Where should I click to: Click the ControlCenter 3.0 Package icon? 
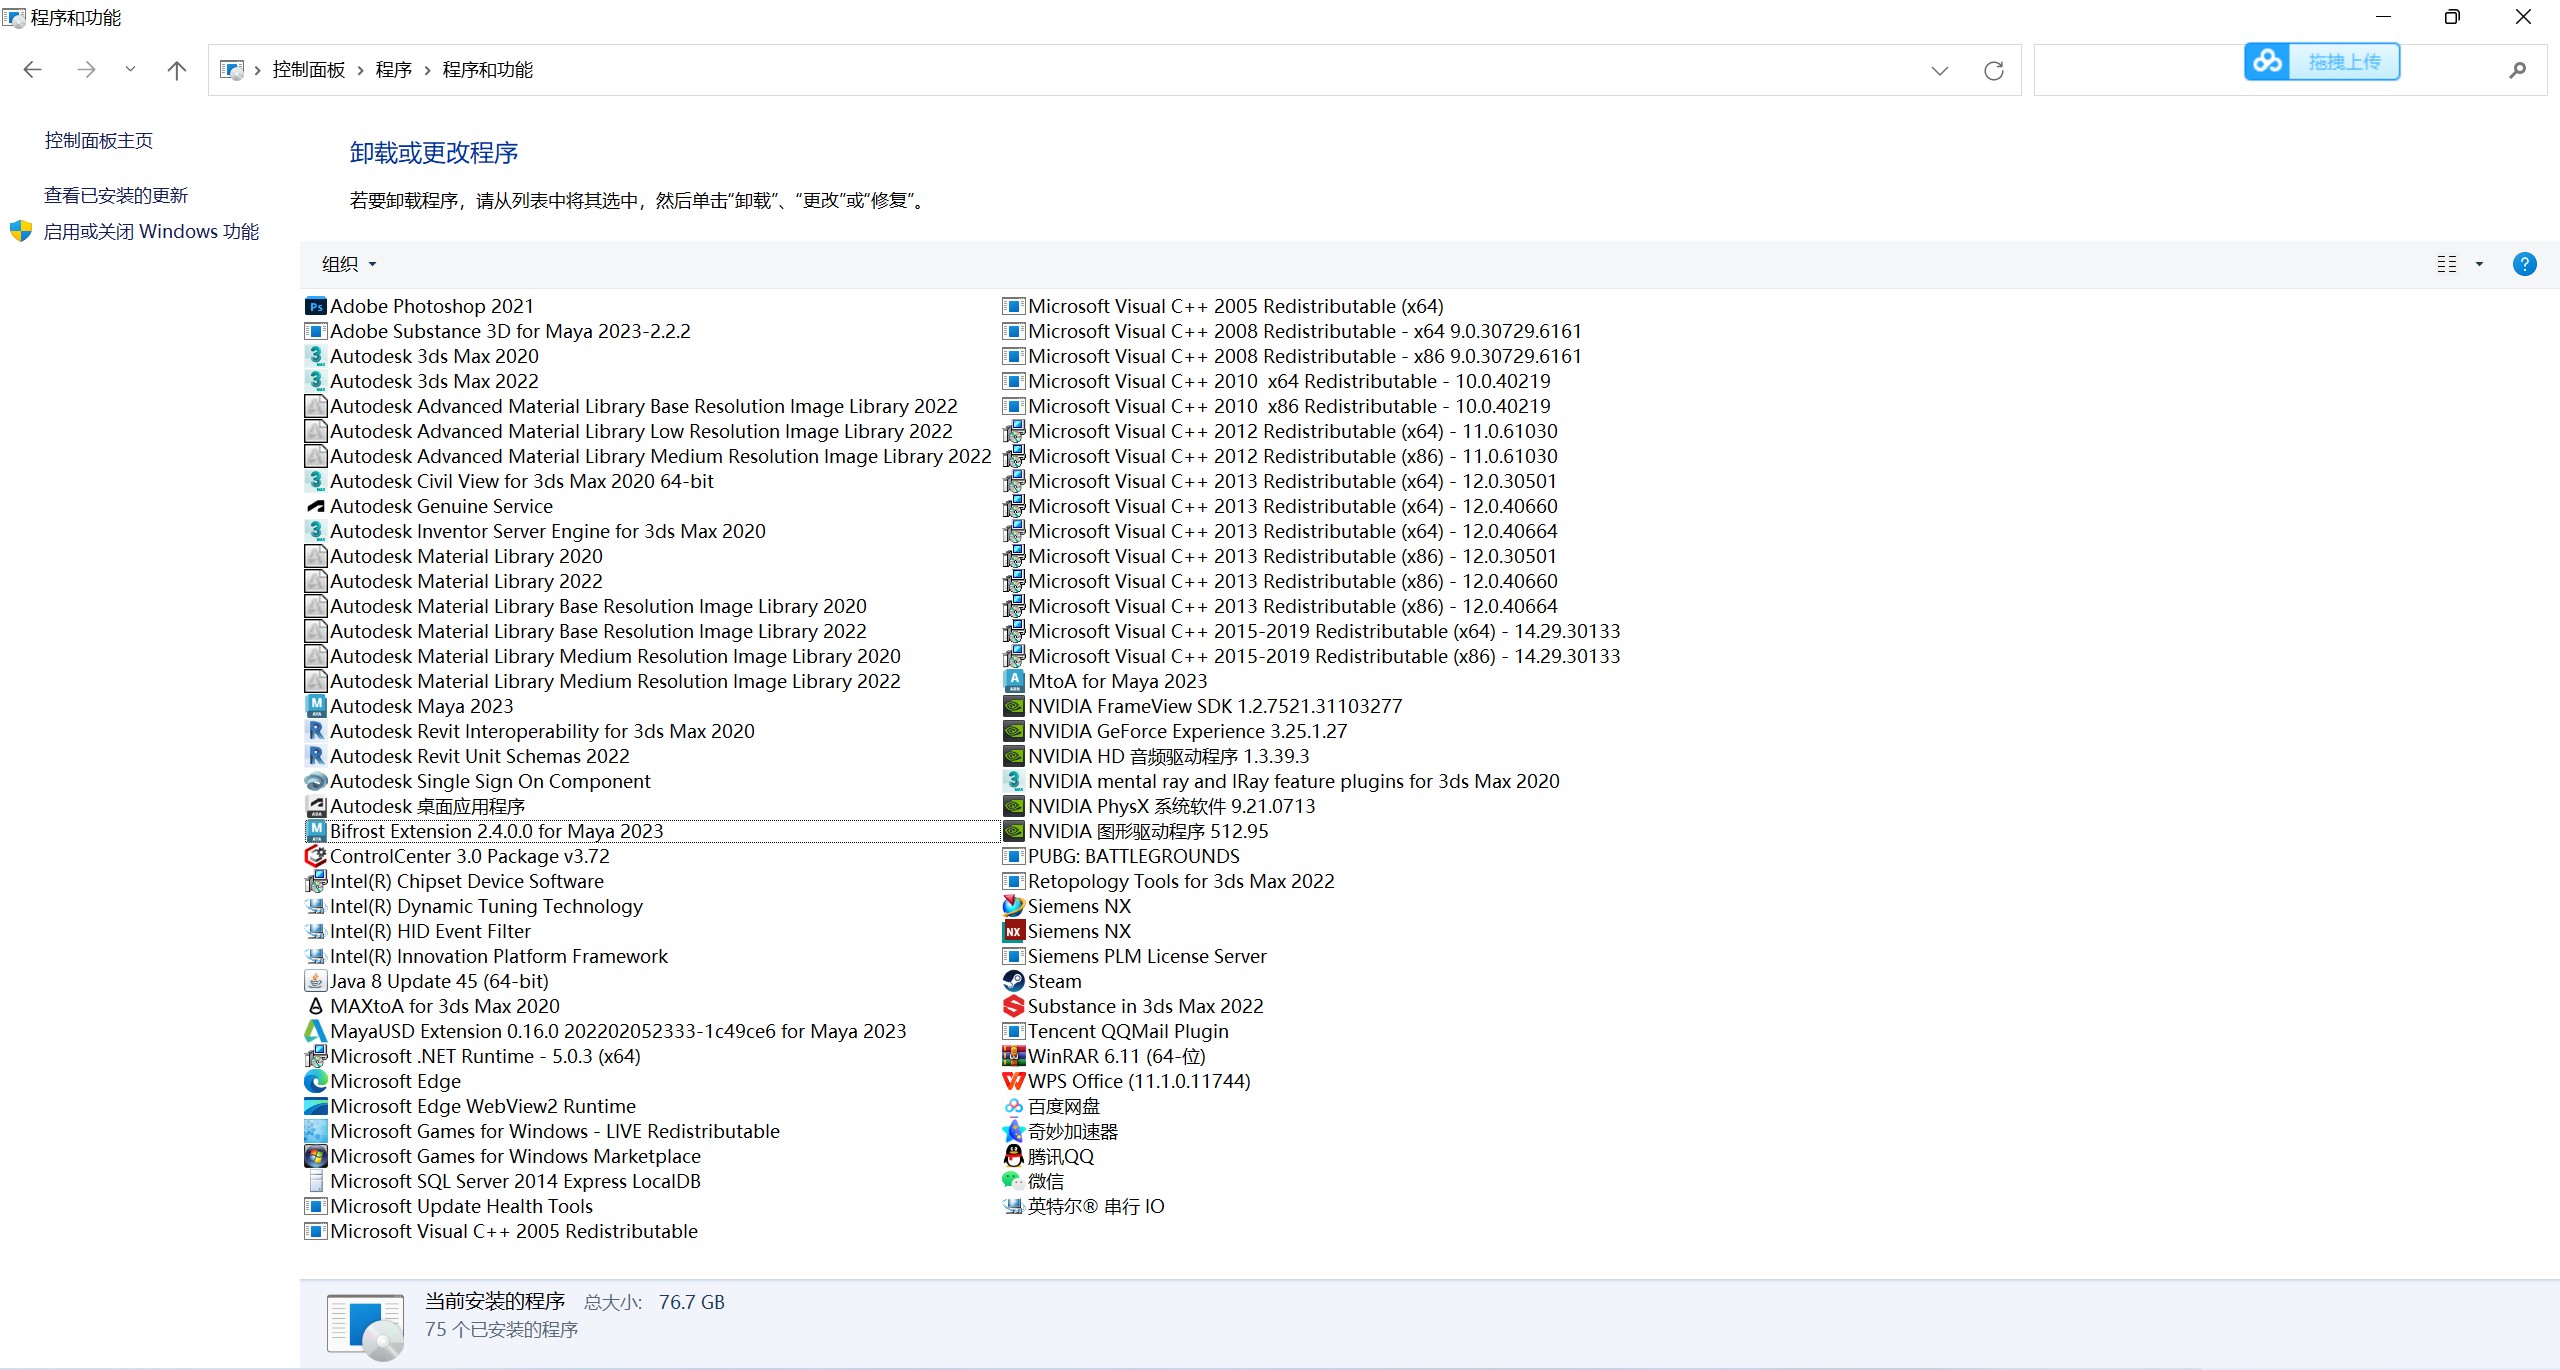tap(315, 856)
